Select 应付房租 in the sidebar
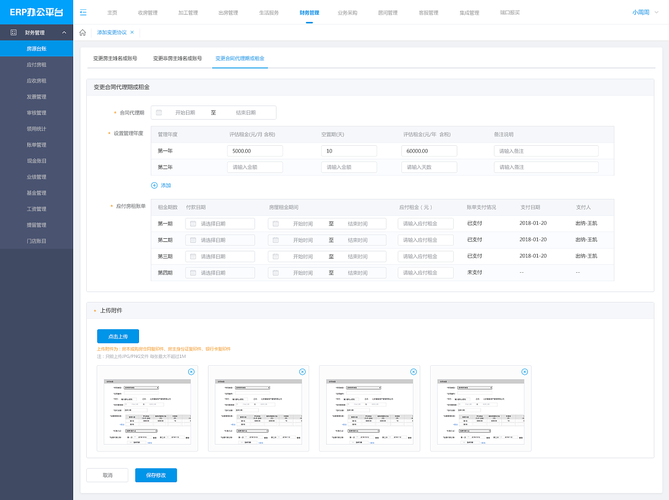The image size is (669, 500). 36,63
